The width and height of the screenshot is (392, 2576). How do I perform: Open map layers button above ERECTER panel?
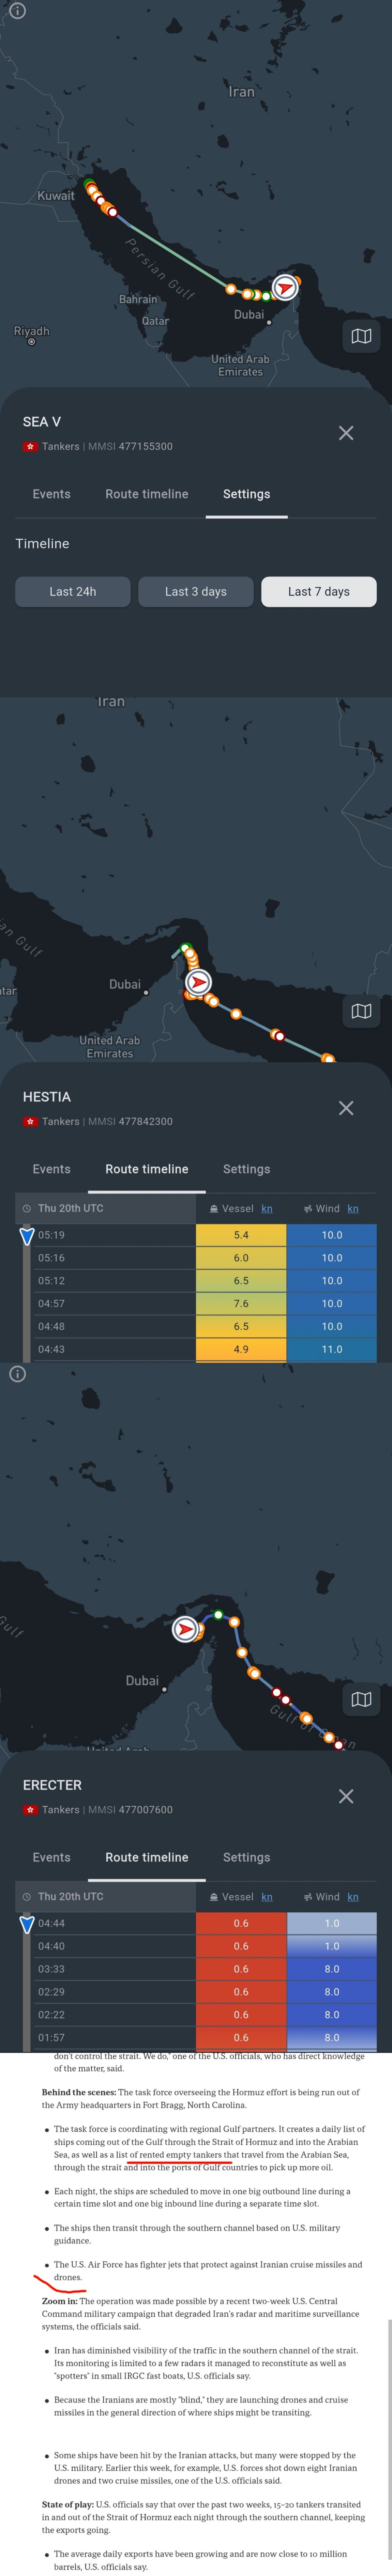pyautogui.click(x=361, y=1699)
